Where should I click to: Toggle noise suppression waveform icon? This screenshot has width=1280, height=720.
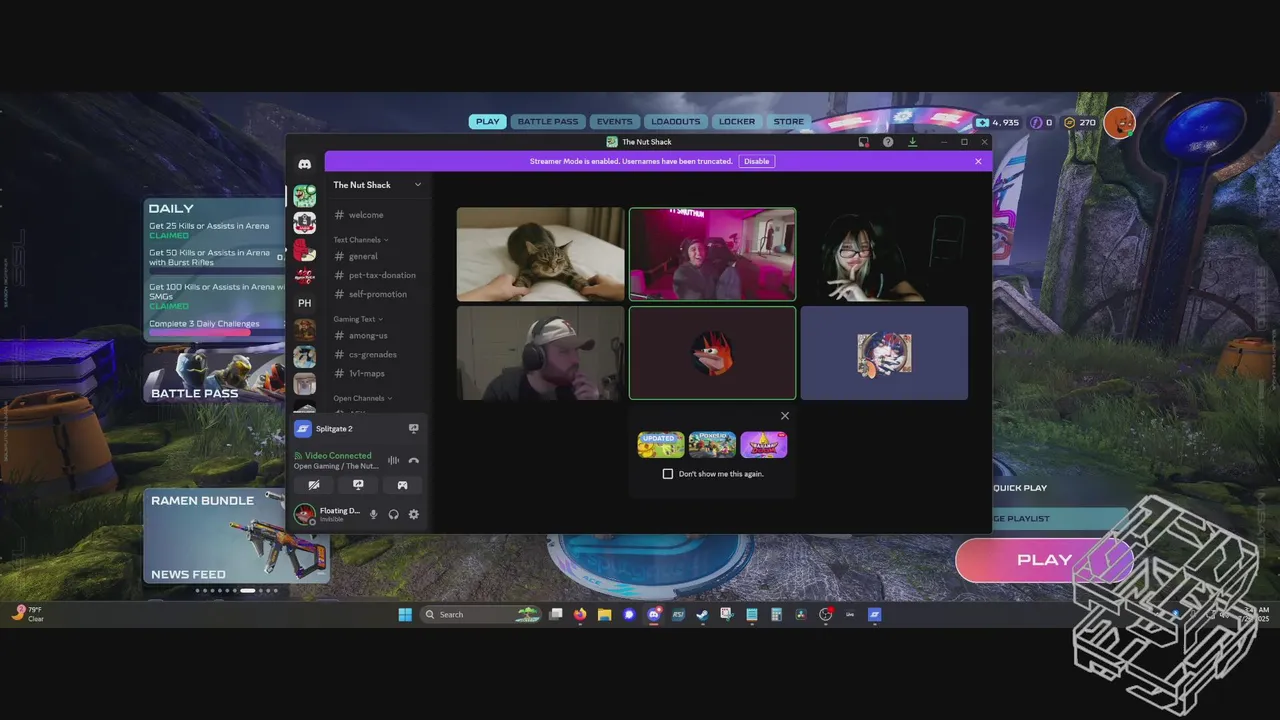pos(393,461)
